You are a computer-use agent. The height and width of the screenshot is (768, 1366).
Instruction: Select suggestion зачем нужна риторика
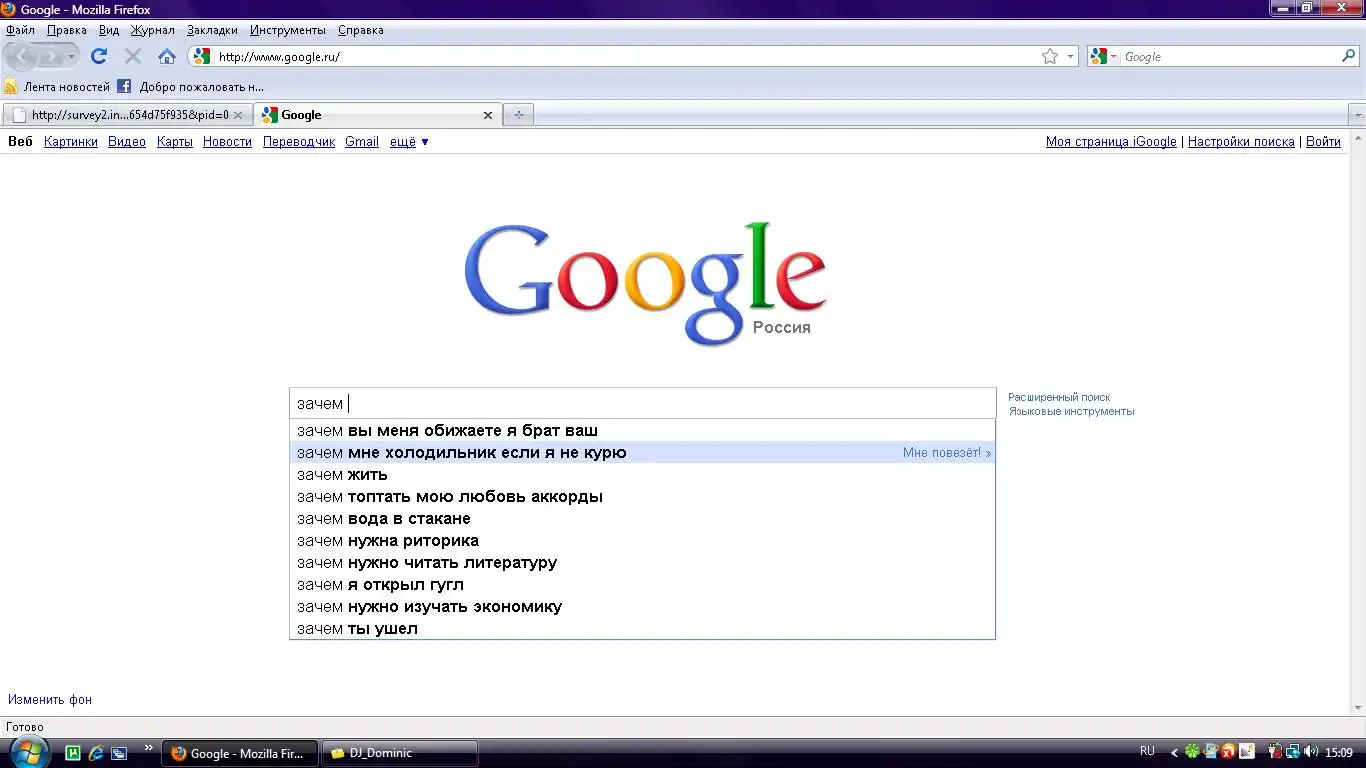[x=388, y=541]
